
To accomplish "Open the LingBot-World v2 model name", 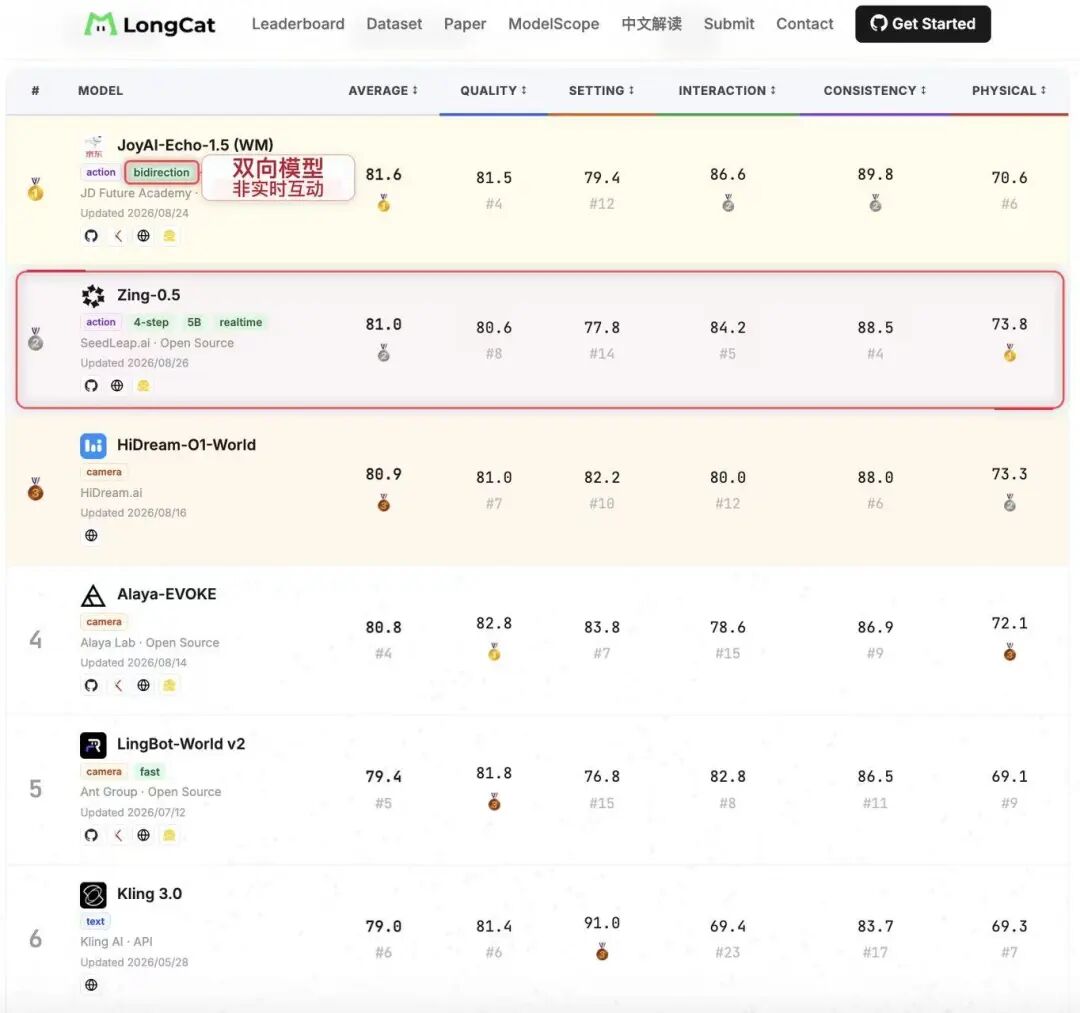I will pos(181,744).
